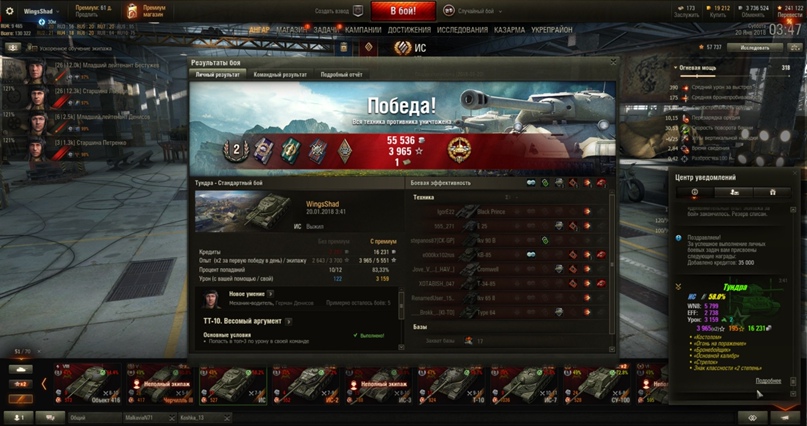
Task: Click the red В бой! button
Action: click(403, 11)
